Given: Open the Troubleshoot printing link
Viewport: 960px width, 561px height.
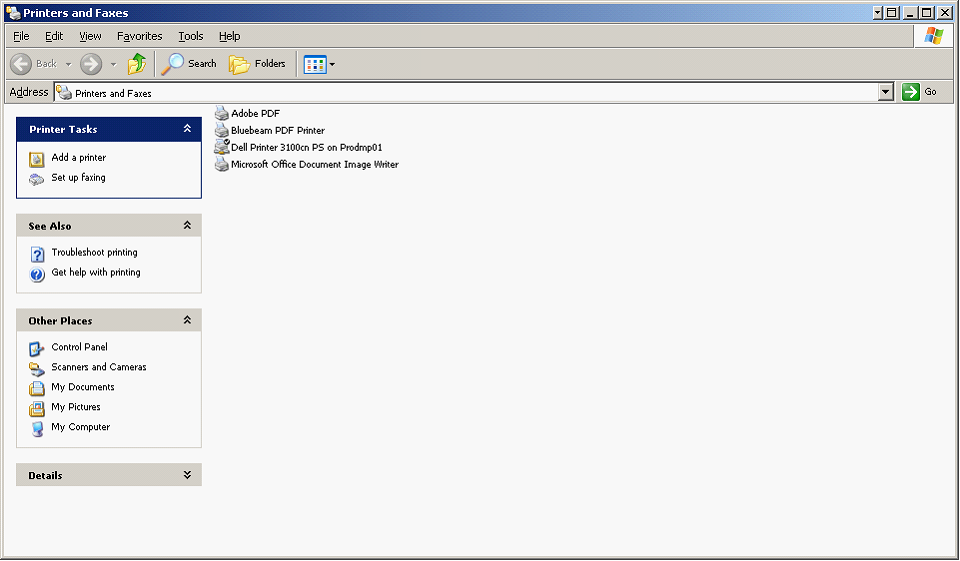Looking at the screenshot, I should (94, 253).
